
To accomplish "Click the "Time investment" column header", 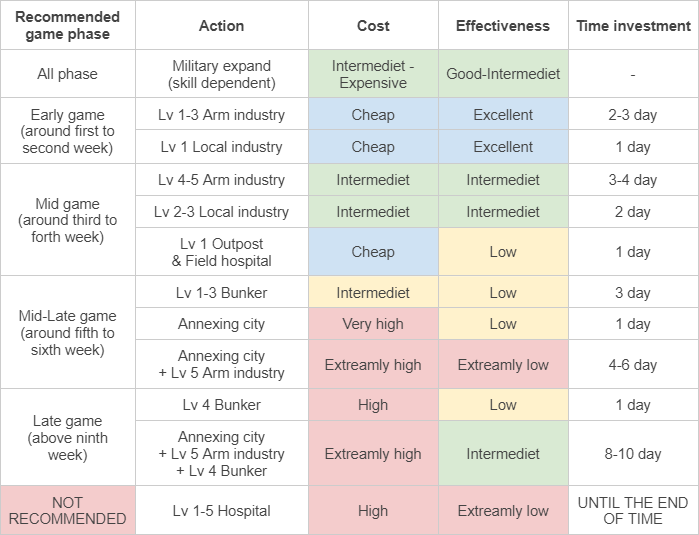I will 633,26.
